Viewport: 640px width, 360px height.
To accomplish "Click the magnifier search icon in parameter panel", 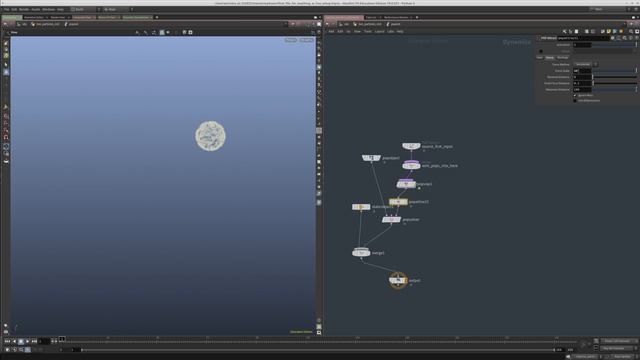I will pos(624,38).
